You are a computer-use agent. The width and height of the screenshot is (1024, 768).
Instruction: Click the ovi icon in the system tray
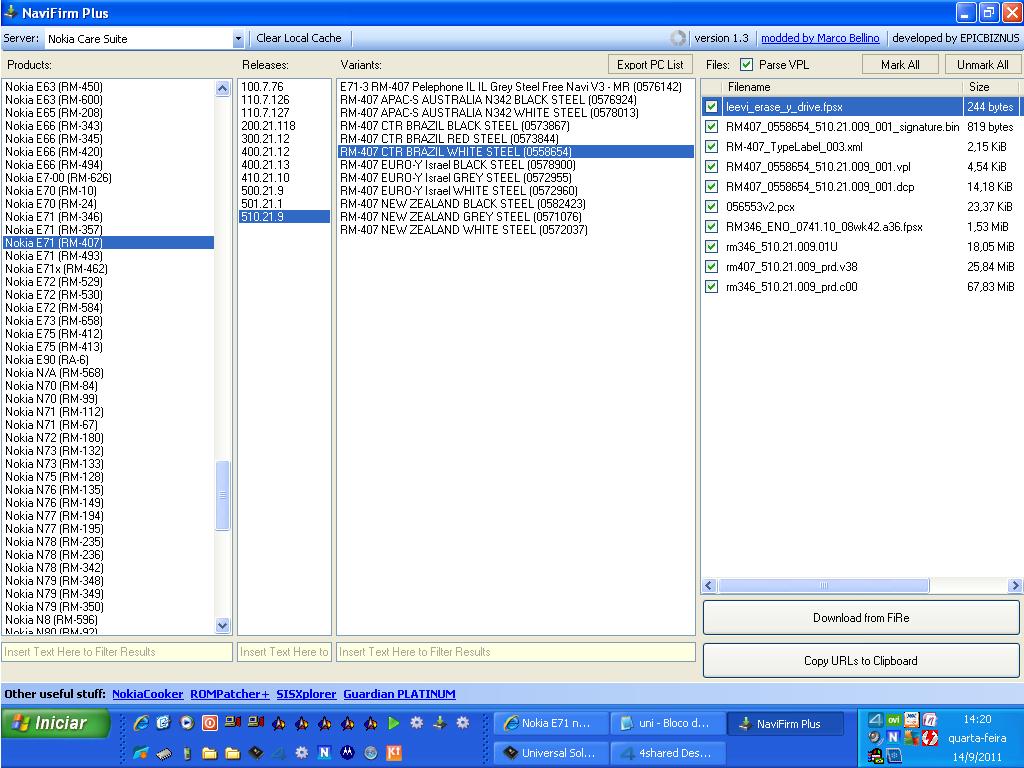(893, 720)
